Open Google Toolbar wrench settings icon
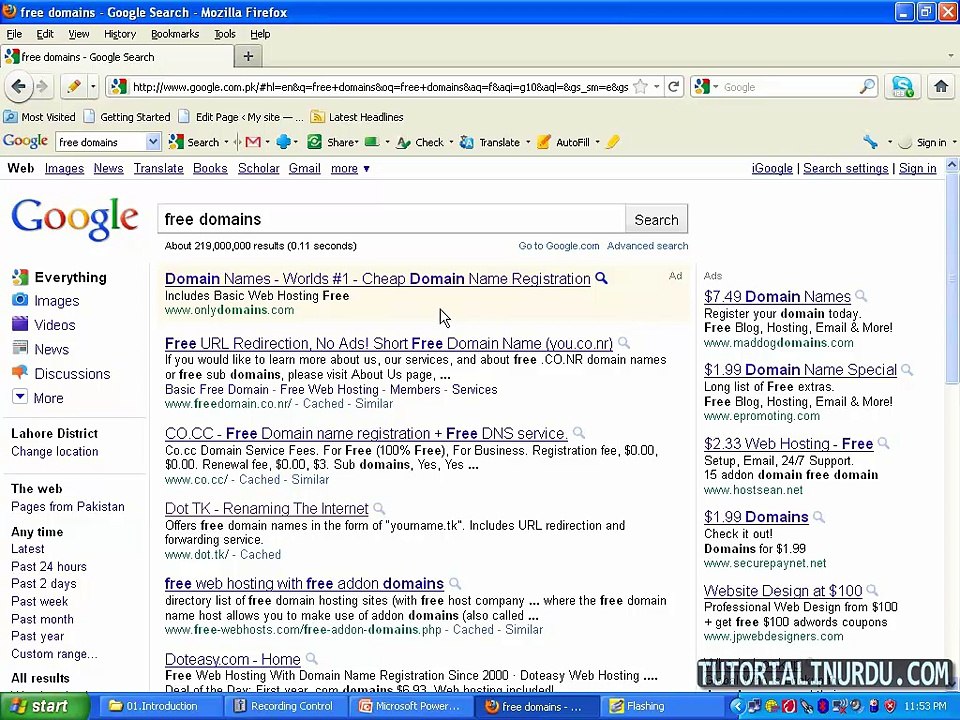 (871, 142)
